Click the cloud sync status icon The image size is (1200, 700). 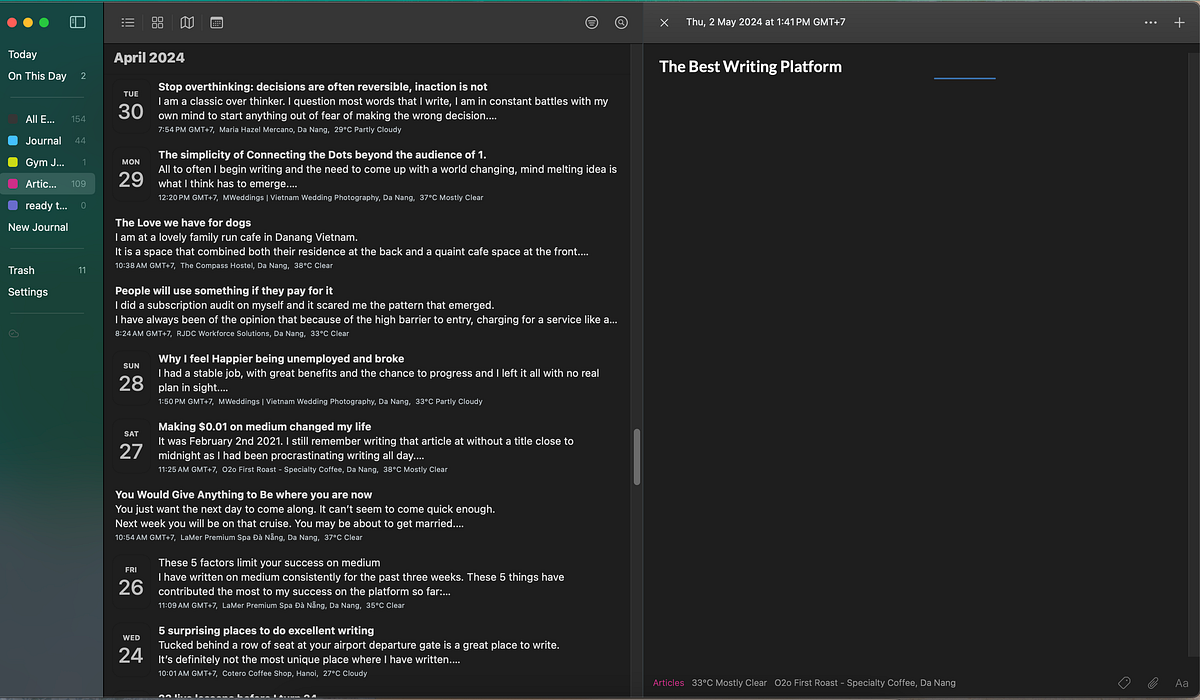click(x=14, y=333)
